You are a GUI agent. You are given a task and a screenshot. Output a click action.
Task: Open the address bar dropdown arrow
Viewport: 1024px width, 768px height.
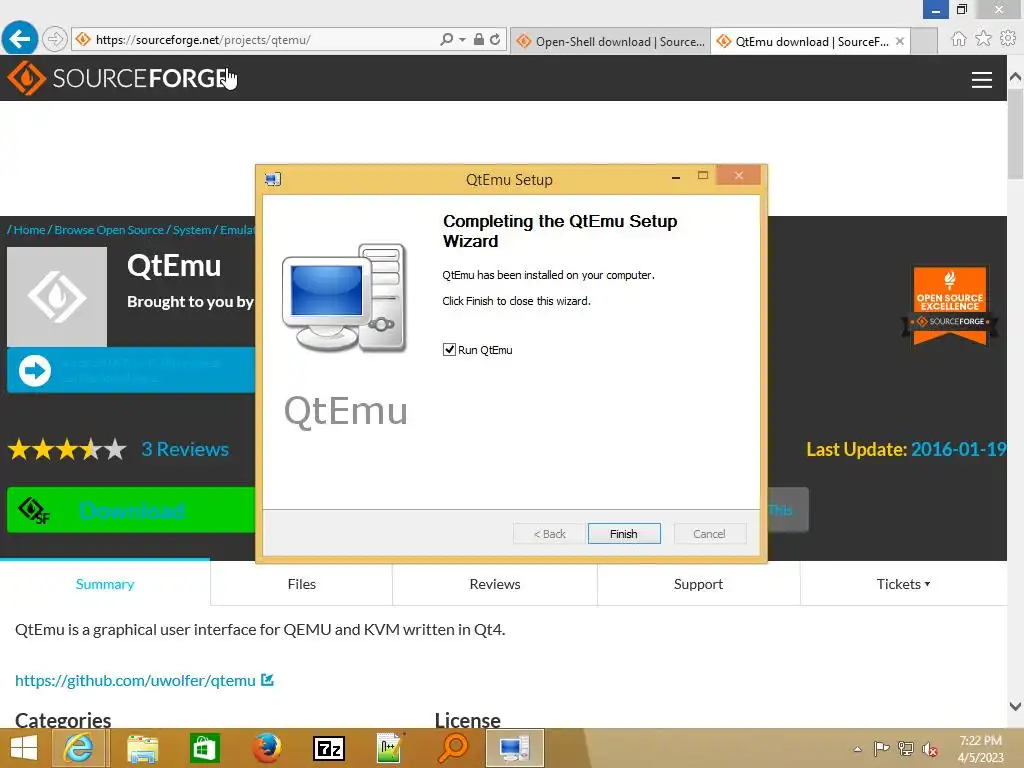[462, 39]
